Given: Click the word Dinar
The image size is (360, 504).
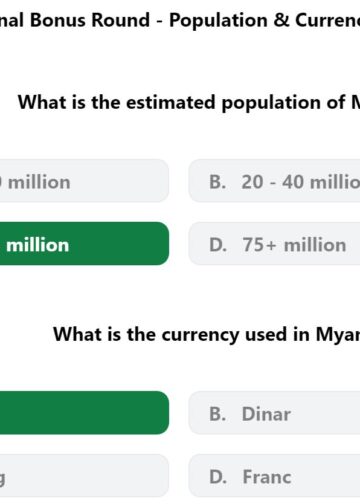Looking at the screenshot, I should (x=266, y=414).
